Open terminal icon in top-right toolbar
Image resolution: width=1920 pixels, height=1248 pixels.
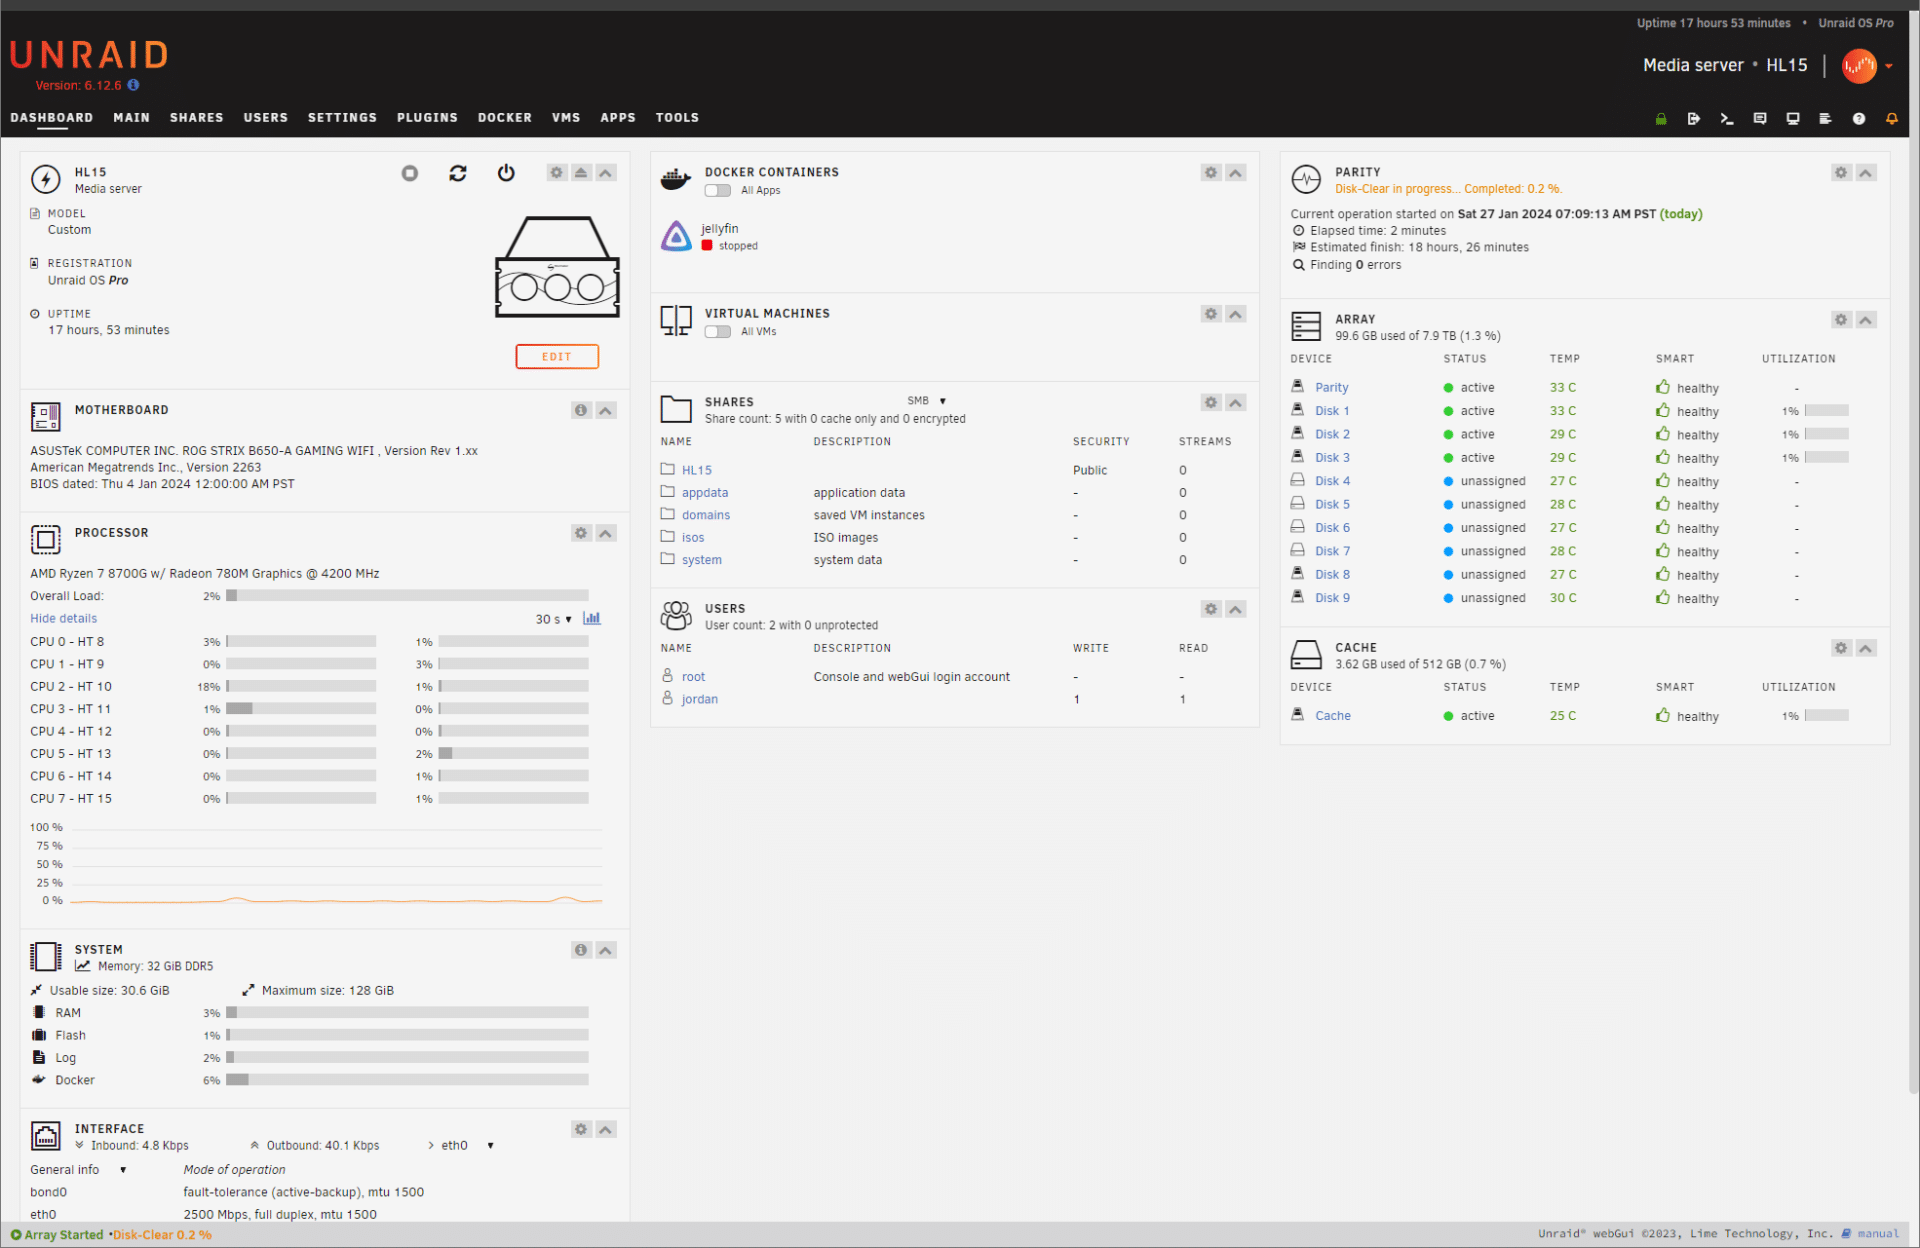point(1727,119)
